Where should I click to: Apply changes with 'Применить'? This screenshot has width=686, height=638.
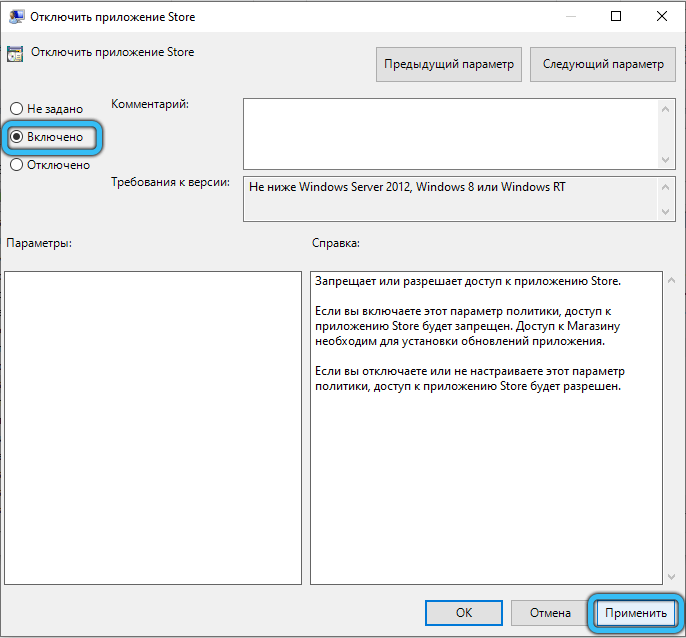pyautogui.click(x=636, y=613)
